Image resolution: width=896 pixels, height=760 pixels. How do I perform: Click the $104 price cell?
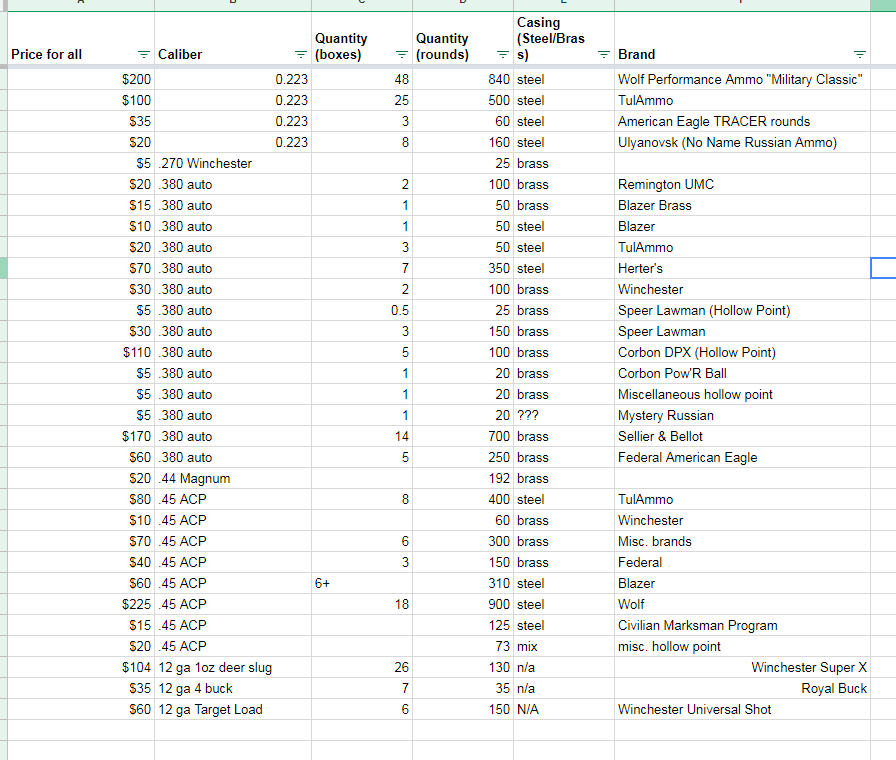pos(81,667)
